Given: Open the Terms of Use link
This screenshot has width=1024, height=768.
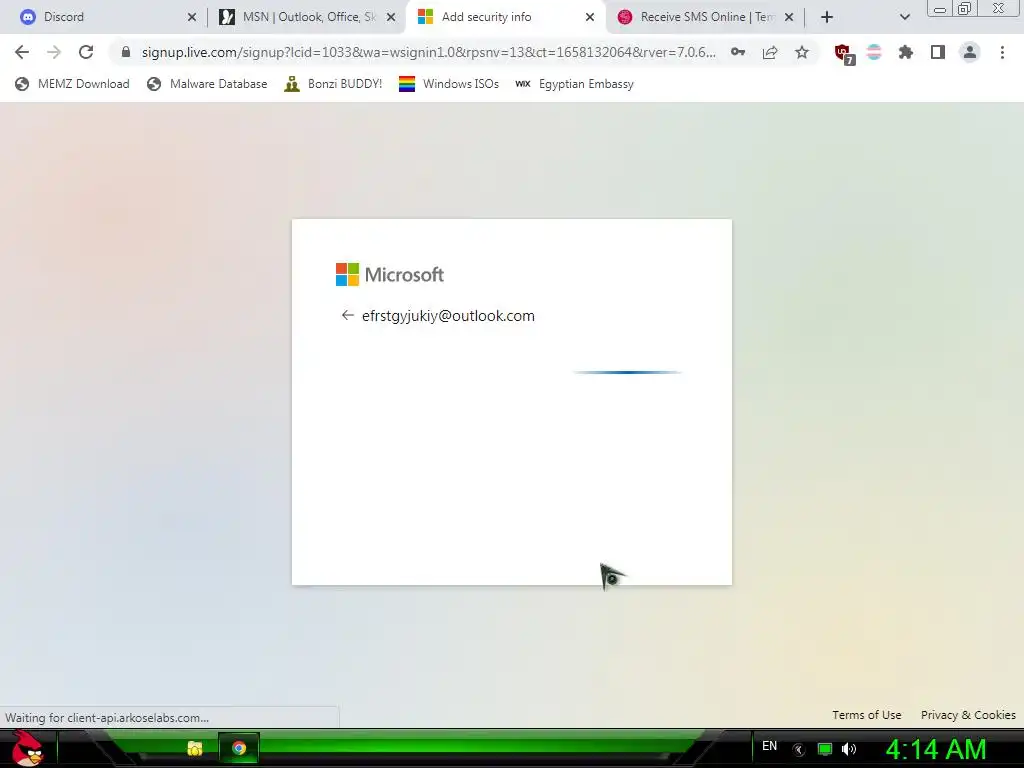Looking at the screenshot, I should 867,715.
